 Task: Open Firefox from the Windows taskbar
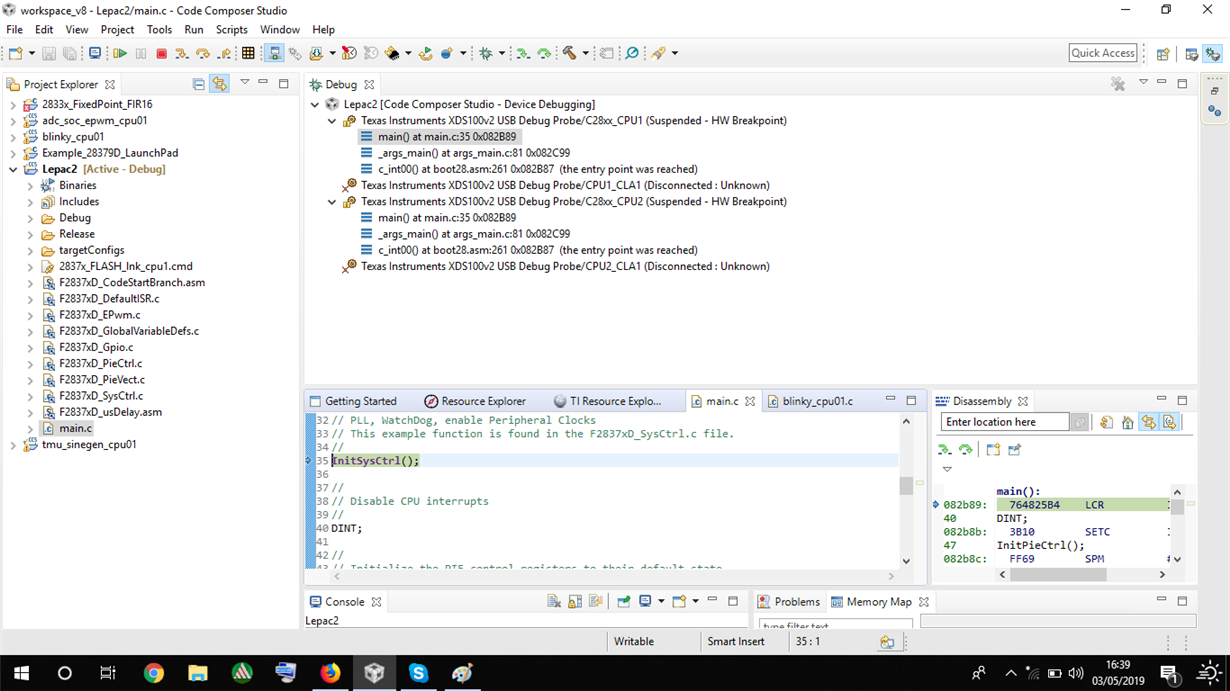click(330, 673)
